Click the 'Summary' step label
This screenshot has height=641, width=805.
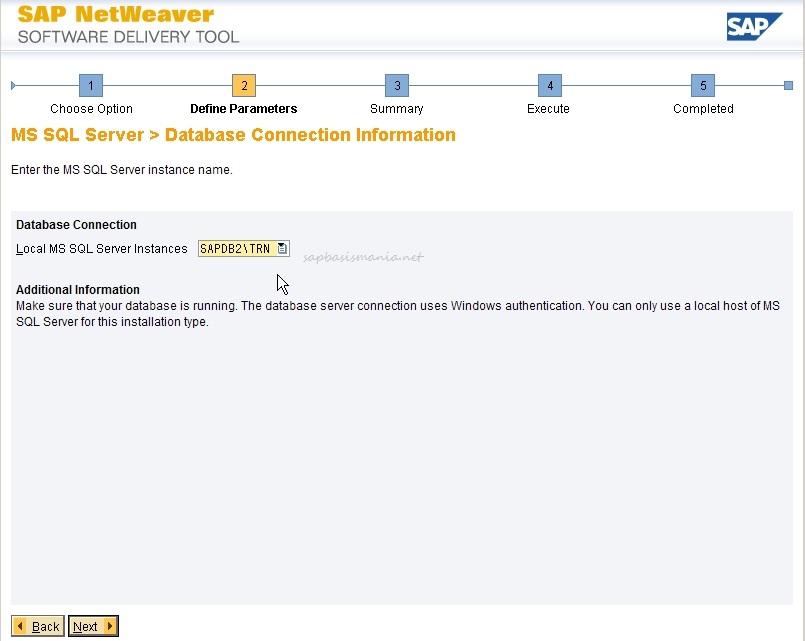[397, 109]
